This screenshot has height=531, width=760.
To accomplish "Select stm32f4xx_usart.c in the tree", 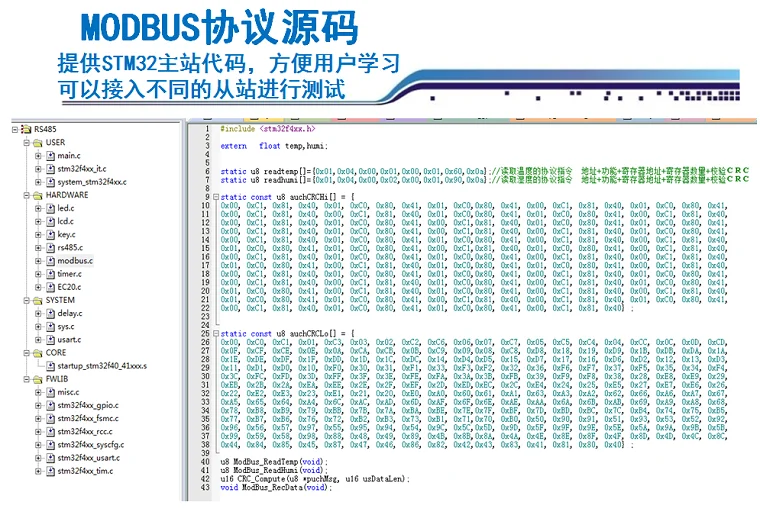I will (89, 458).
